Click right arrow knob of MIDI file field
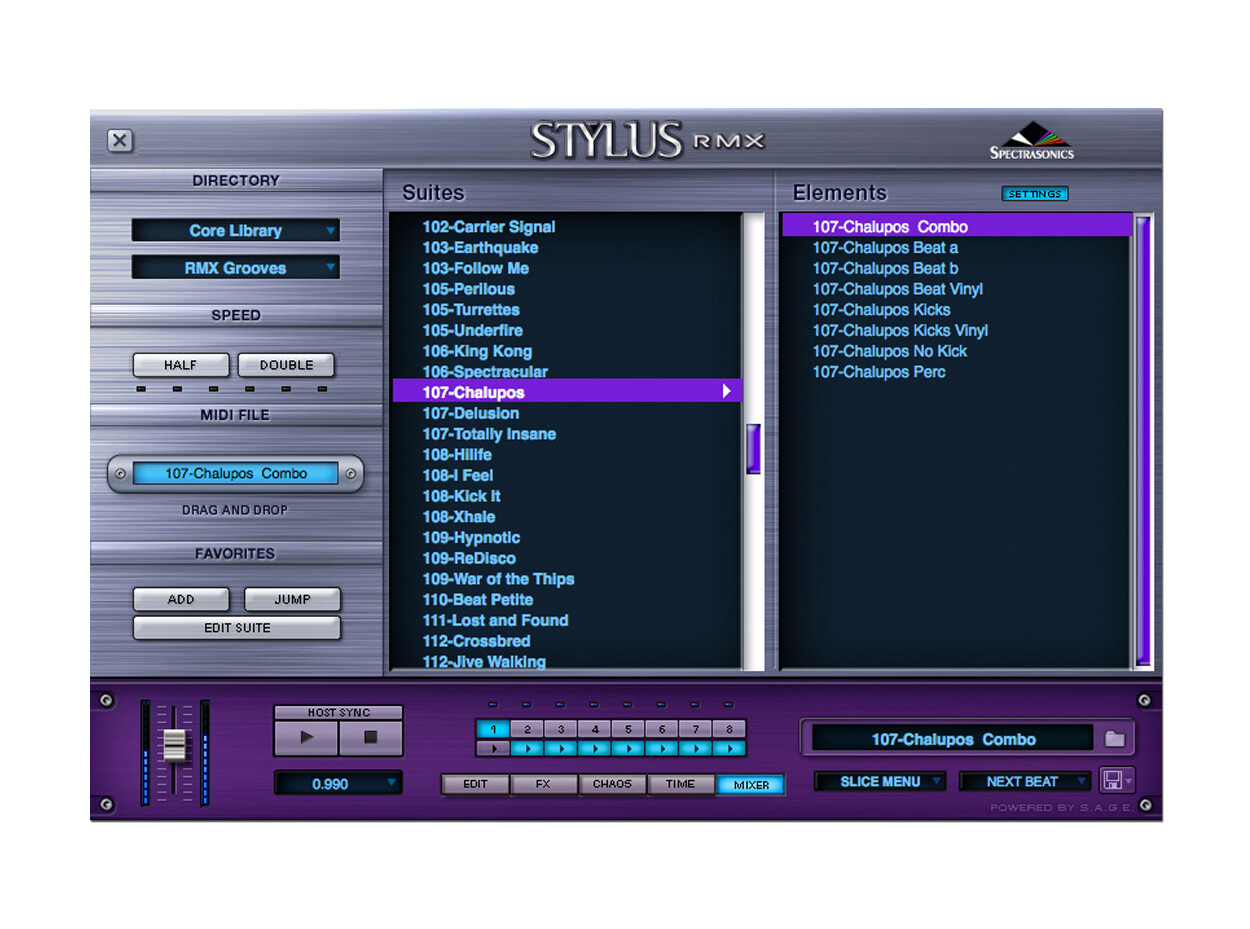 click(350, 474)
